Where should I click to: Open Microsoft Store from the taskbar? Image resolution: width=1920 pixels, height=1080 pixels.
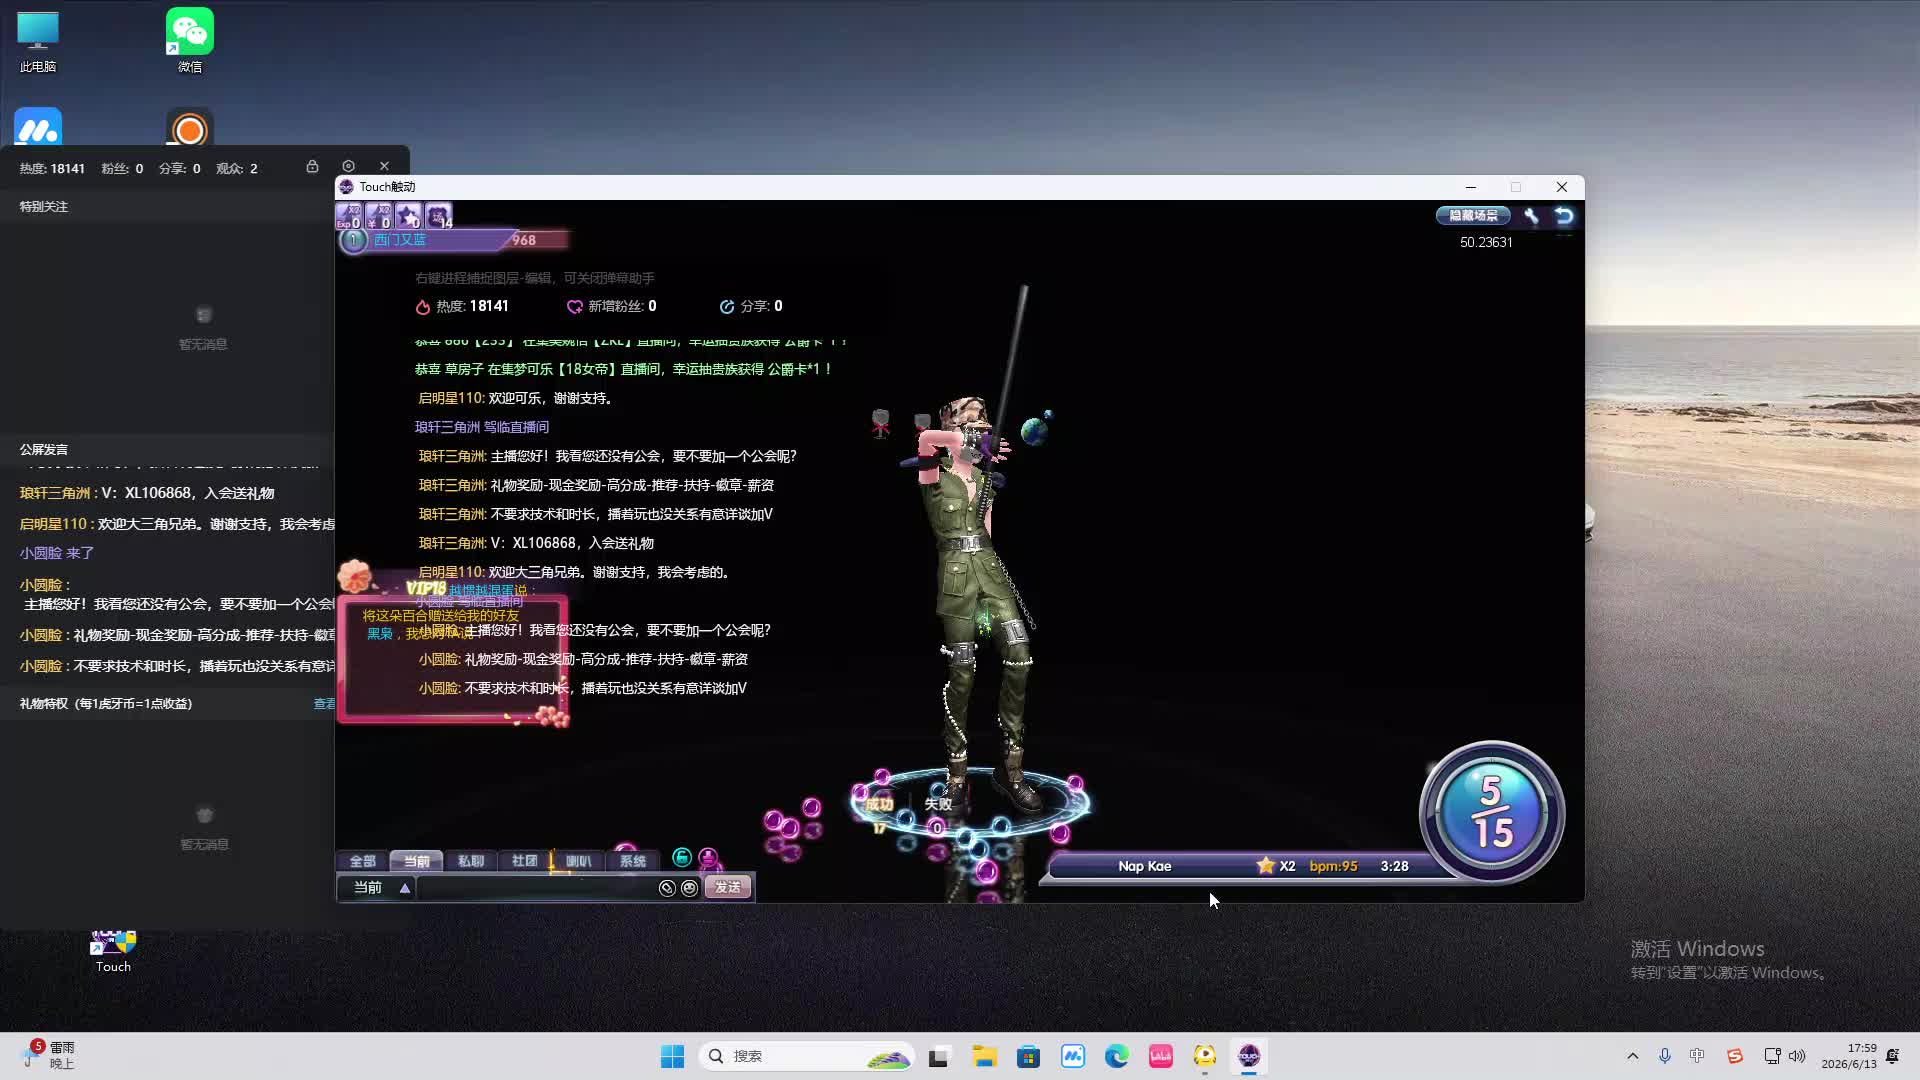[1028, 1056]
